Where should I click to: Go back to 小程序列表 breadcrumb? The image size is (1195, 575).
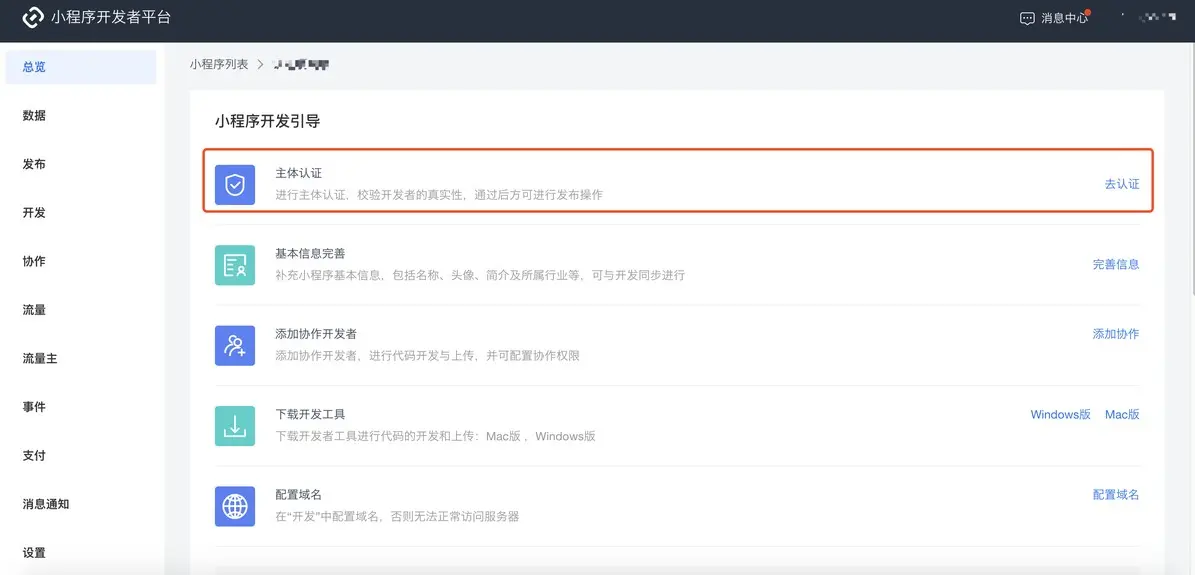pos(219,64)
